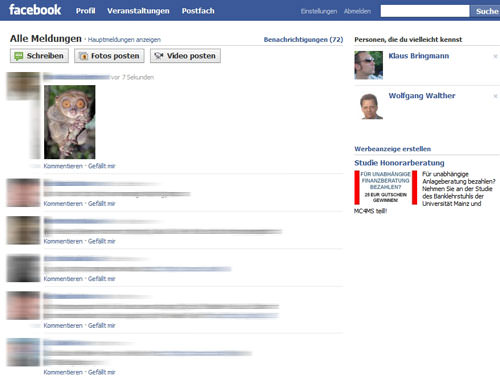Open Benachrichtigungen (72) link
This screenshot has height=377, width=500.
click(303, 39)
